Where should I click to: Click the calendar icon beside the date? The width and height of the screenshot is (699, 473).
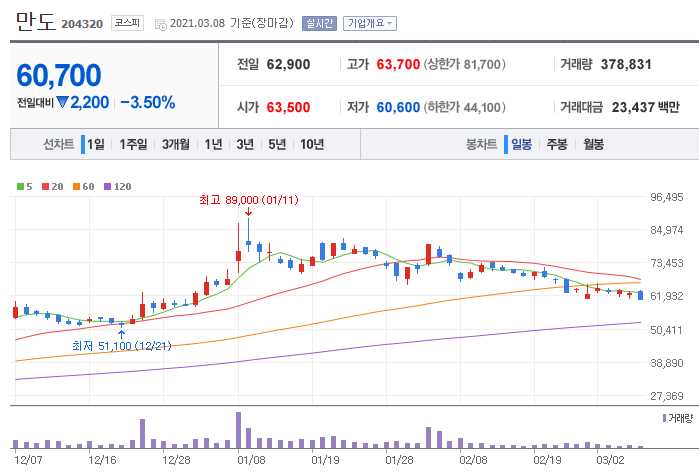(160, 24)
